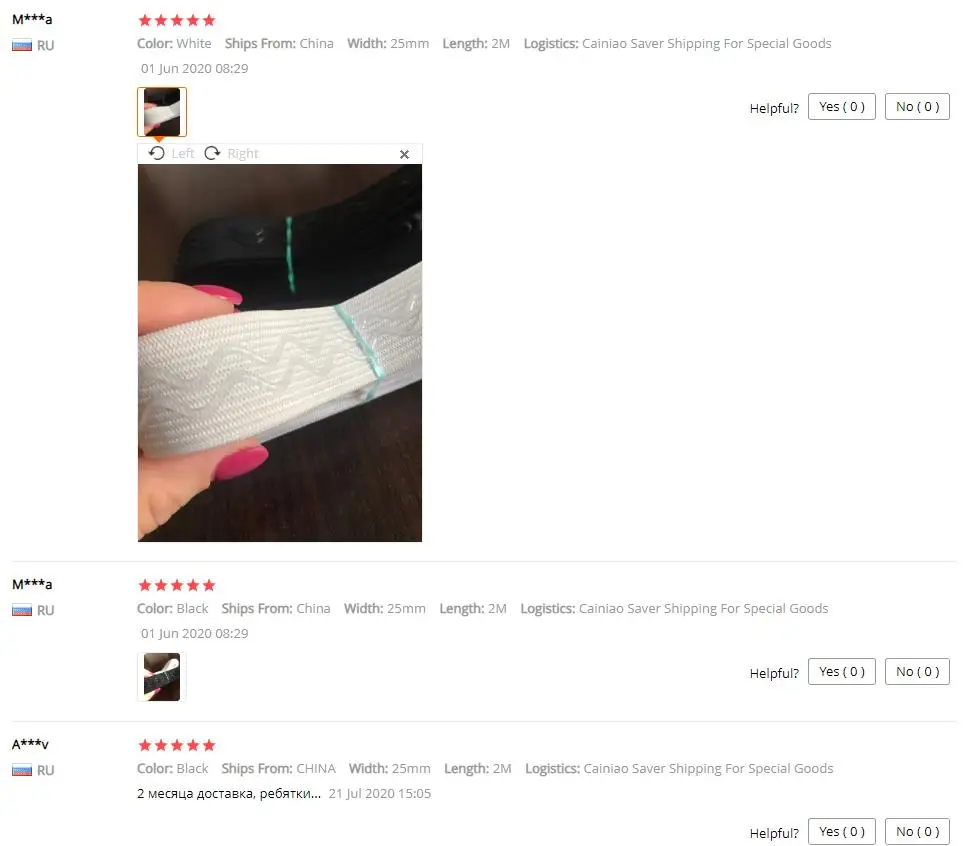This screenshot has height=846, width=966.
Task: Click the star rating of A***v's review
Action: [x=177, y=746]
